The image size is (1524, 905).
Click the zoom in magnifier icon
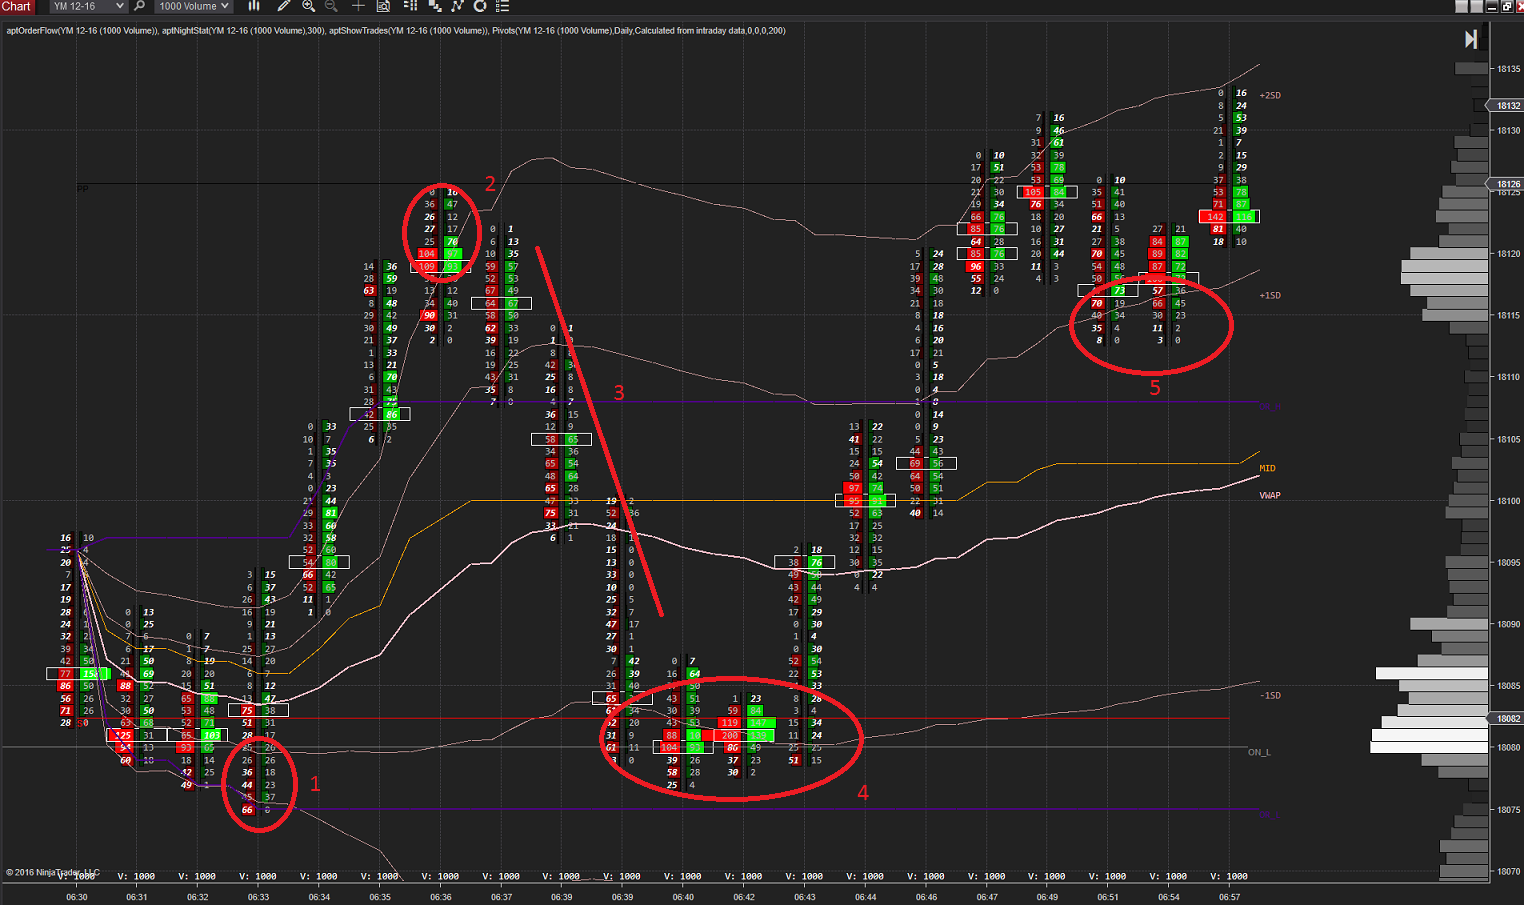coord(308,6)
